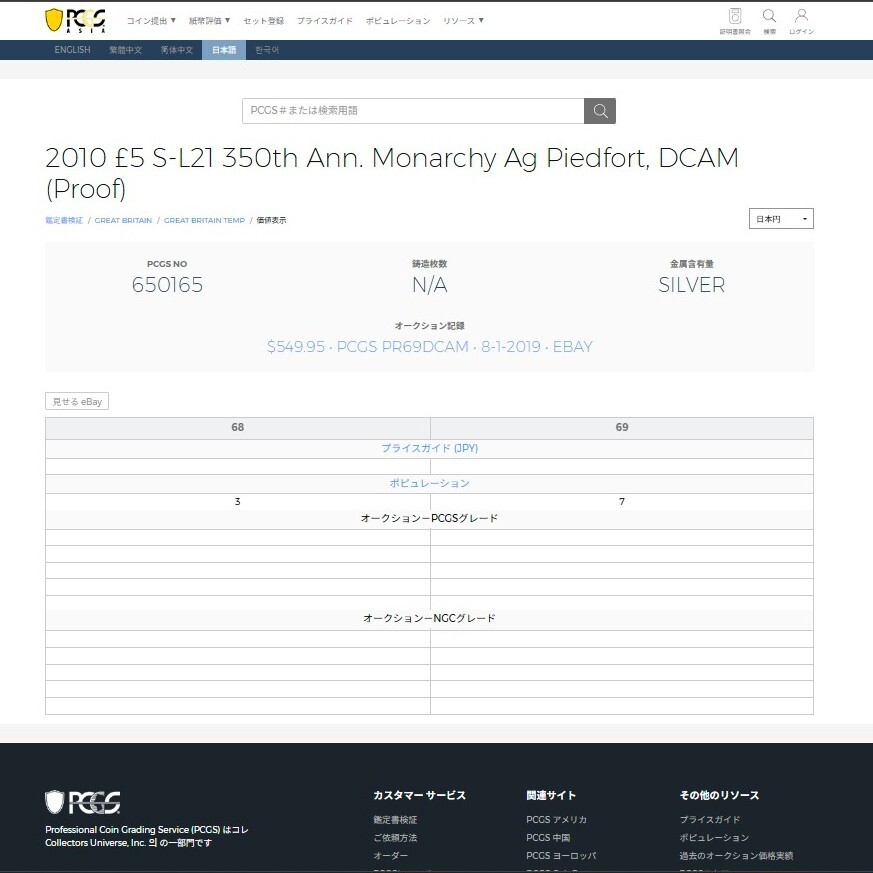Open footer ご依頼方法 link
Image resolution: width=873 pixels, height=873 pixels.
[x=395, y=837]
